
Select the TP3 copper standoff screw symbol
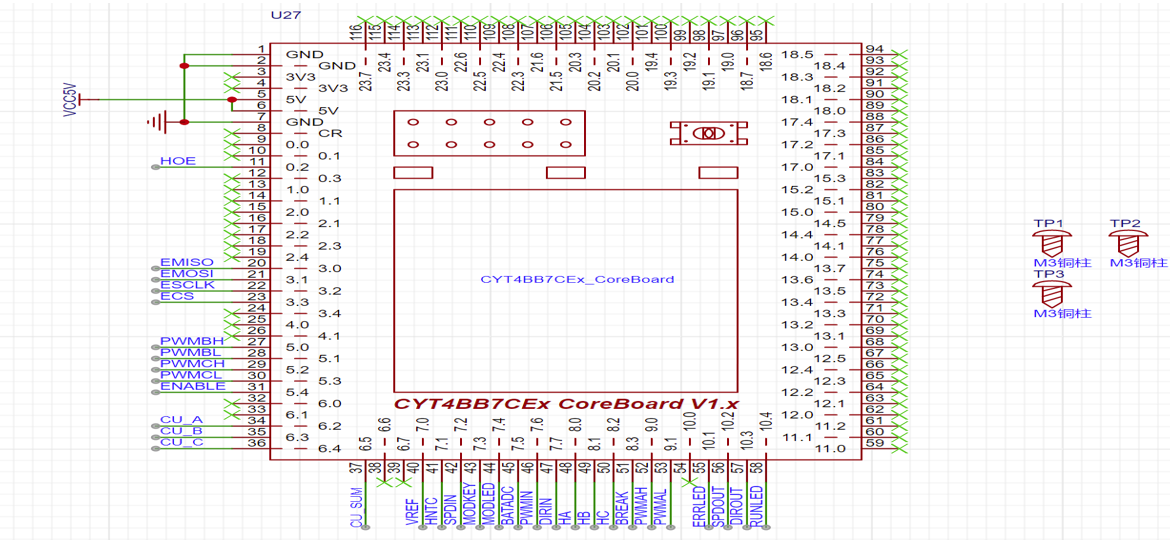tap(1049, 294)
